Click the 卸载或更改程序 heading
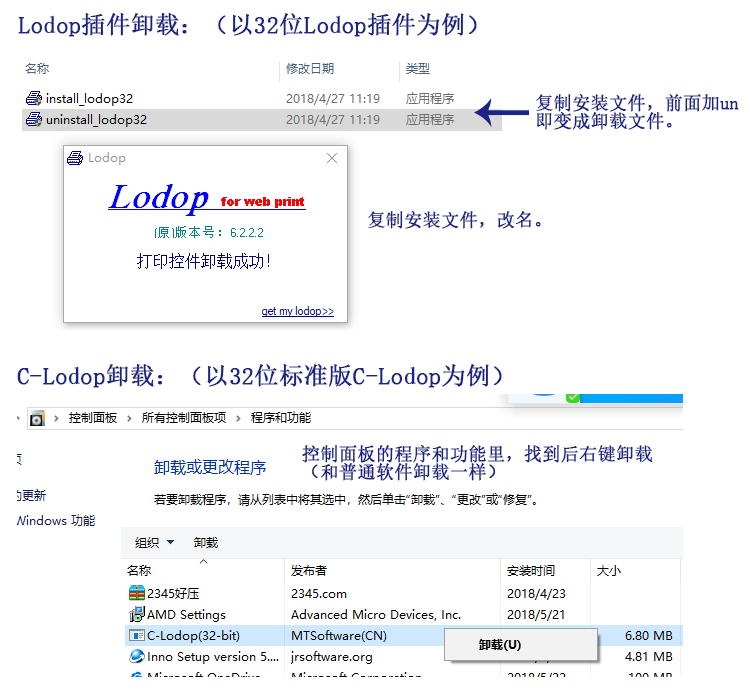 210,467
